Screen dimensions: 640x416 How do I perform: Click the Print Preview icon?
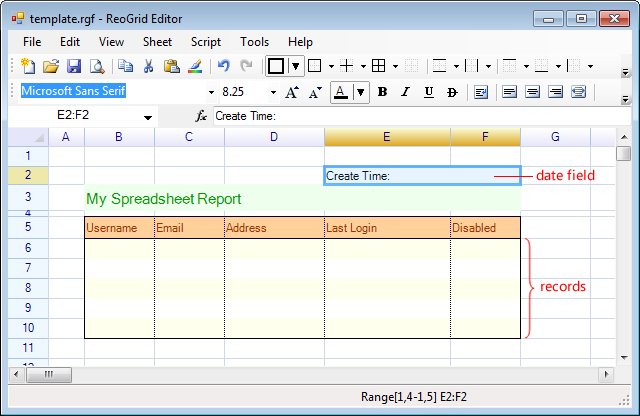pos(97,67)
